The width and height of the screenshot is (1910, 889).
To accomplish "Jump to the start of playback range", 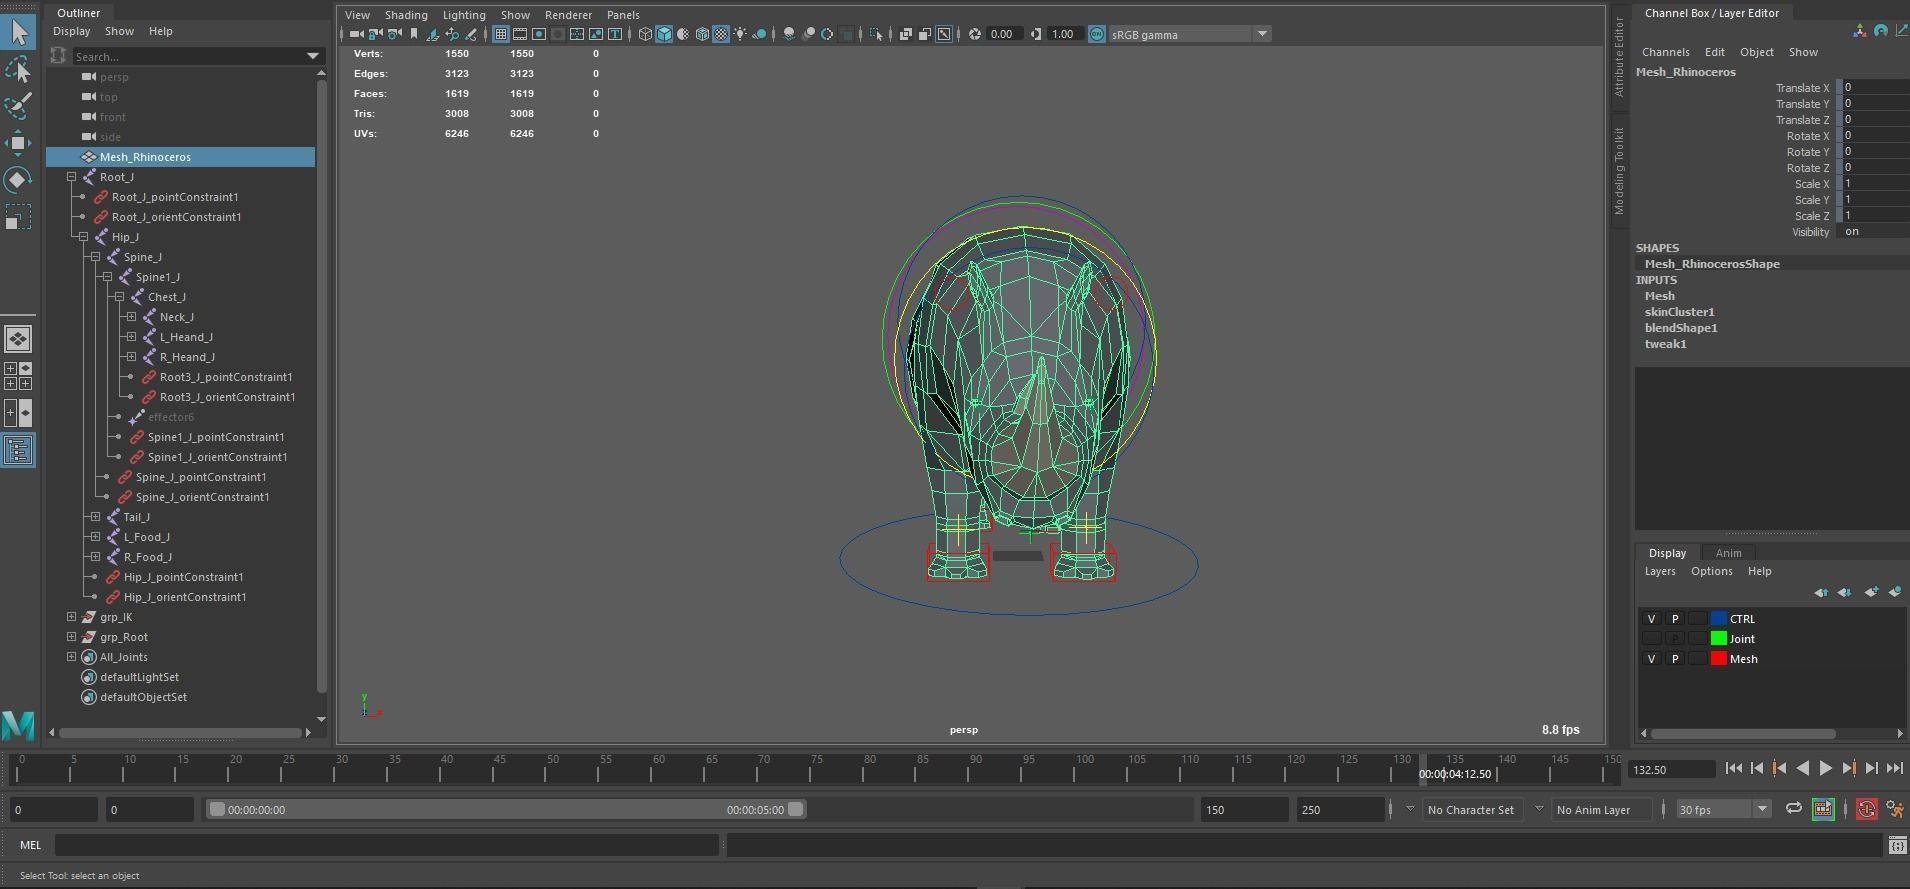I will pos(1733,768).
